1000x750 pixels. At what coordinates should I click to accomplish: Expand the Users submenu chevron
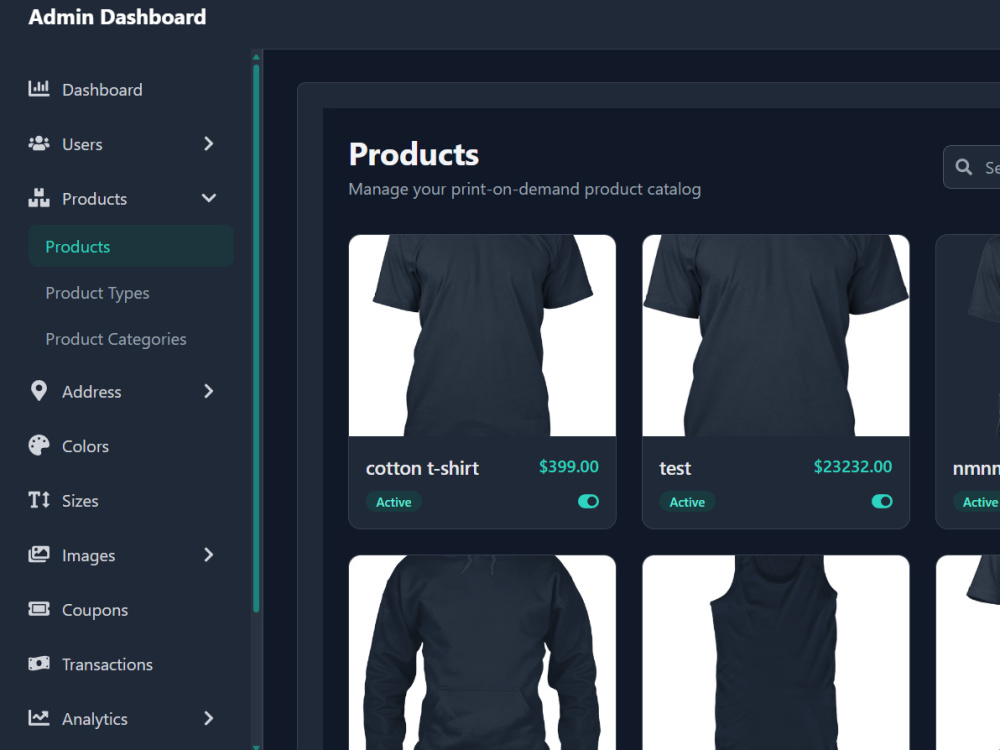click(x=209, y=143)
